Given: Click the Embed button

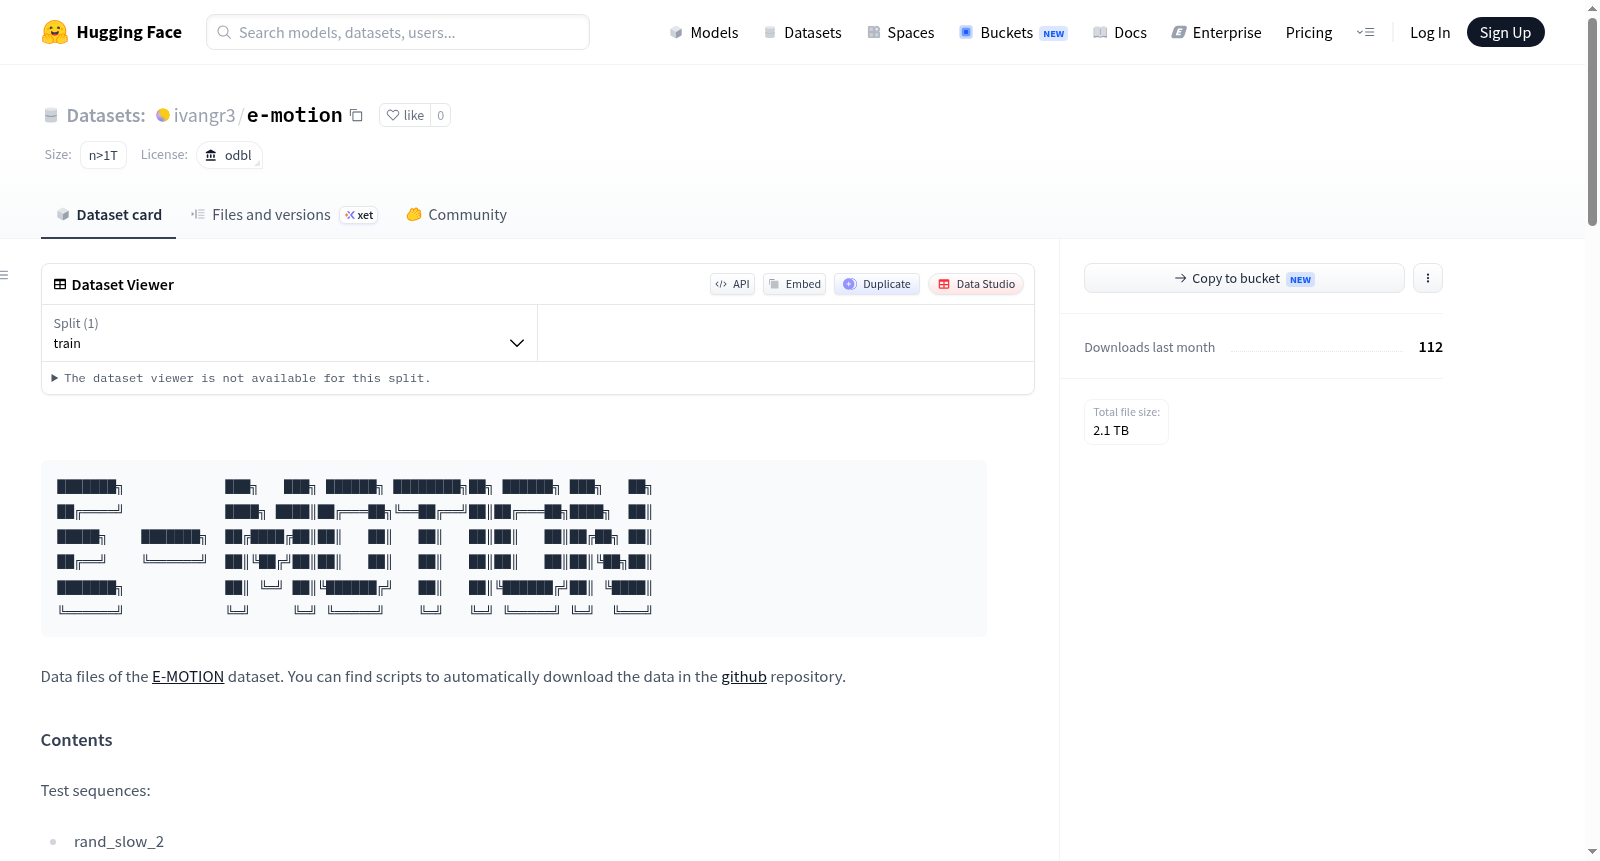Looking at the screenshot, I should click(x=794, y=284).
